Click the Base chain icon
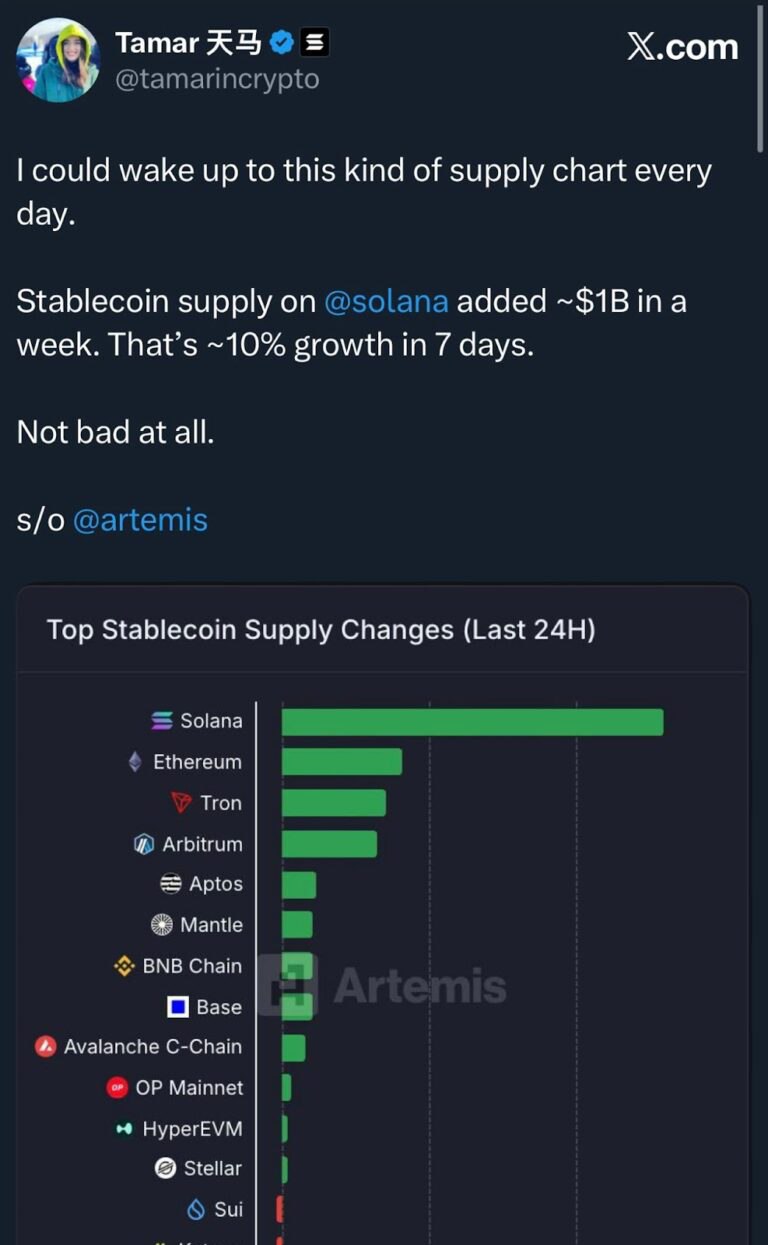 coord(178,1007)
